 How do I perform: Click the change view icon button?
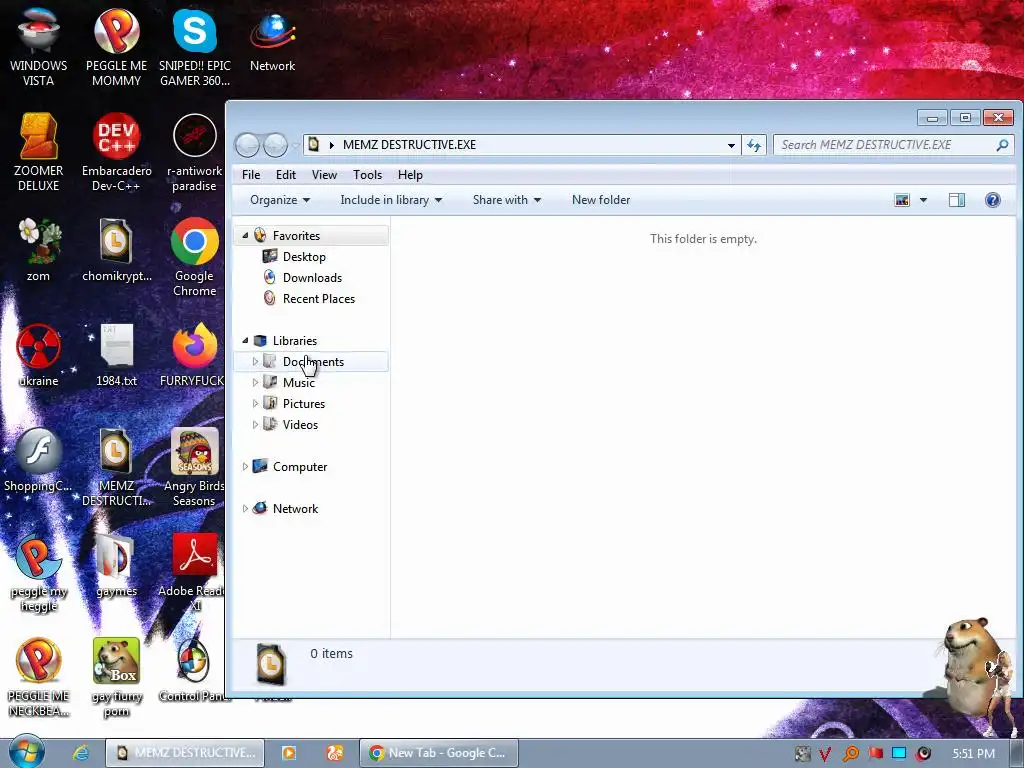coord(902,200)
